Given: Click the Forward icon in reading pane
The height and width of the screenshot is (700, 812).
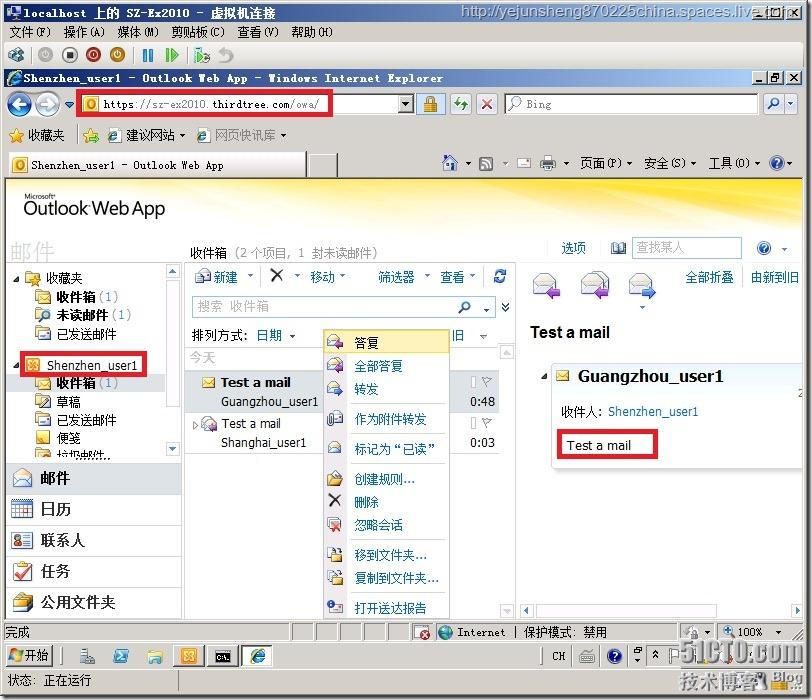Looking at the screenshot, I should click(642, 286).
